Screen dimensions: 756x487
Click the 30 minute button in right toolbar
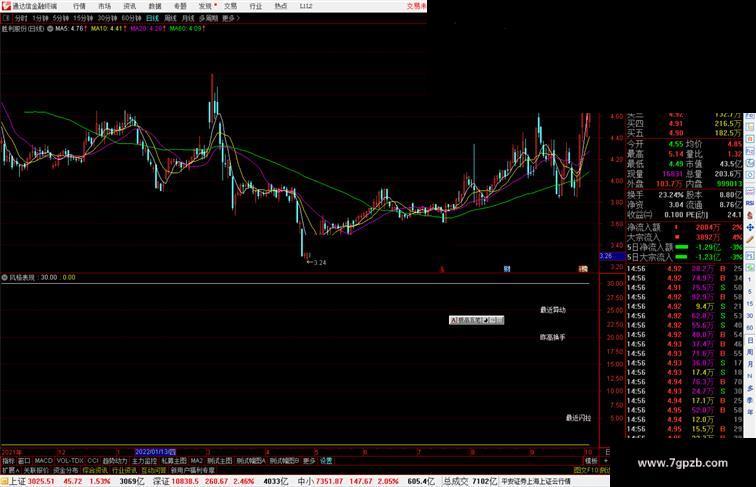[750, 316]
